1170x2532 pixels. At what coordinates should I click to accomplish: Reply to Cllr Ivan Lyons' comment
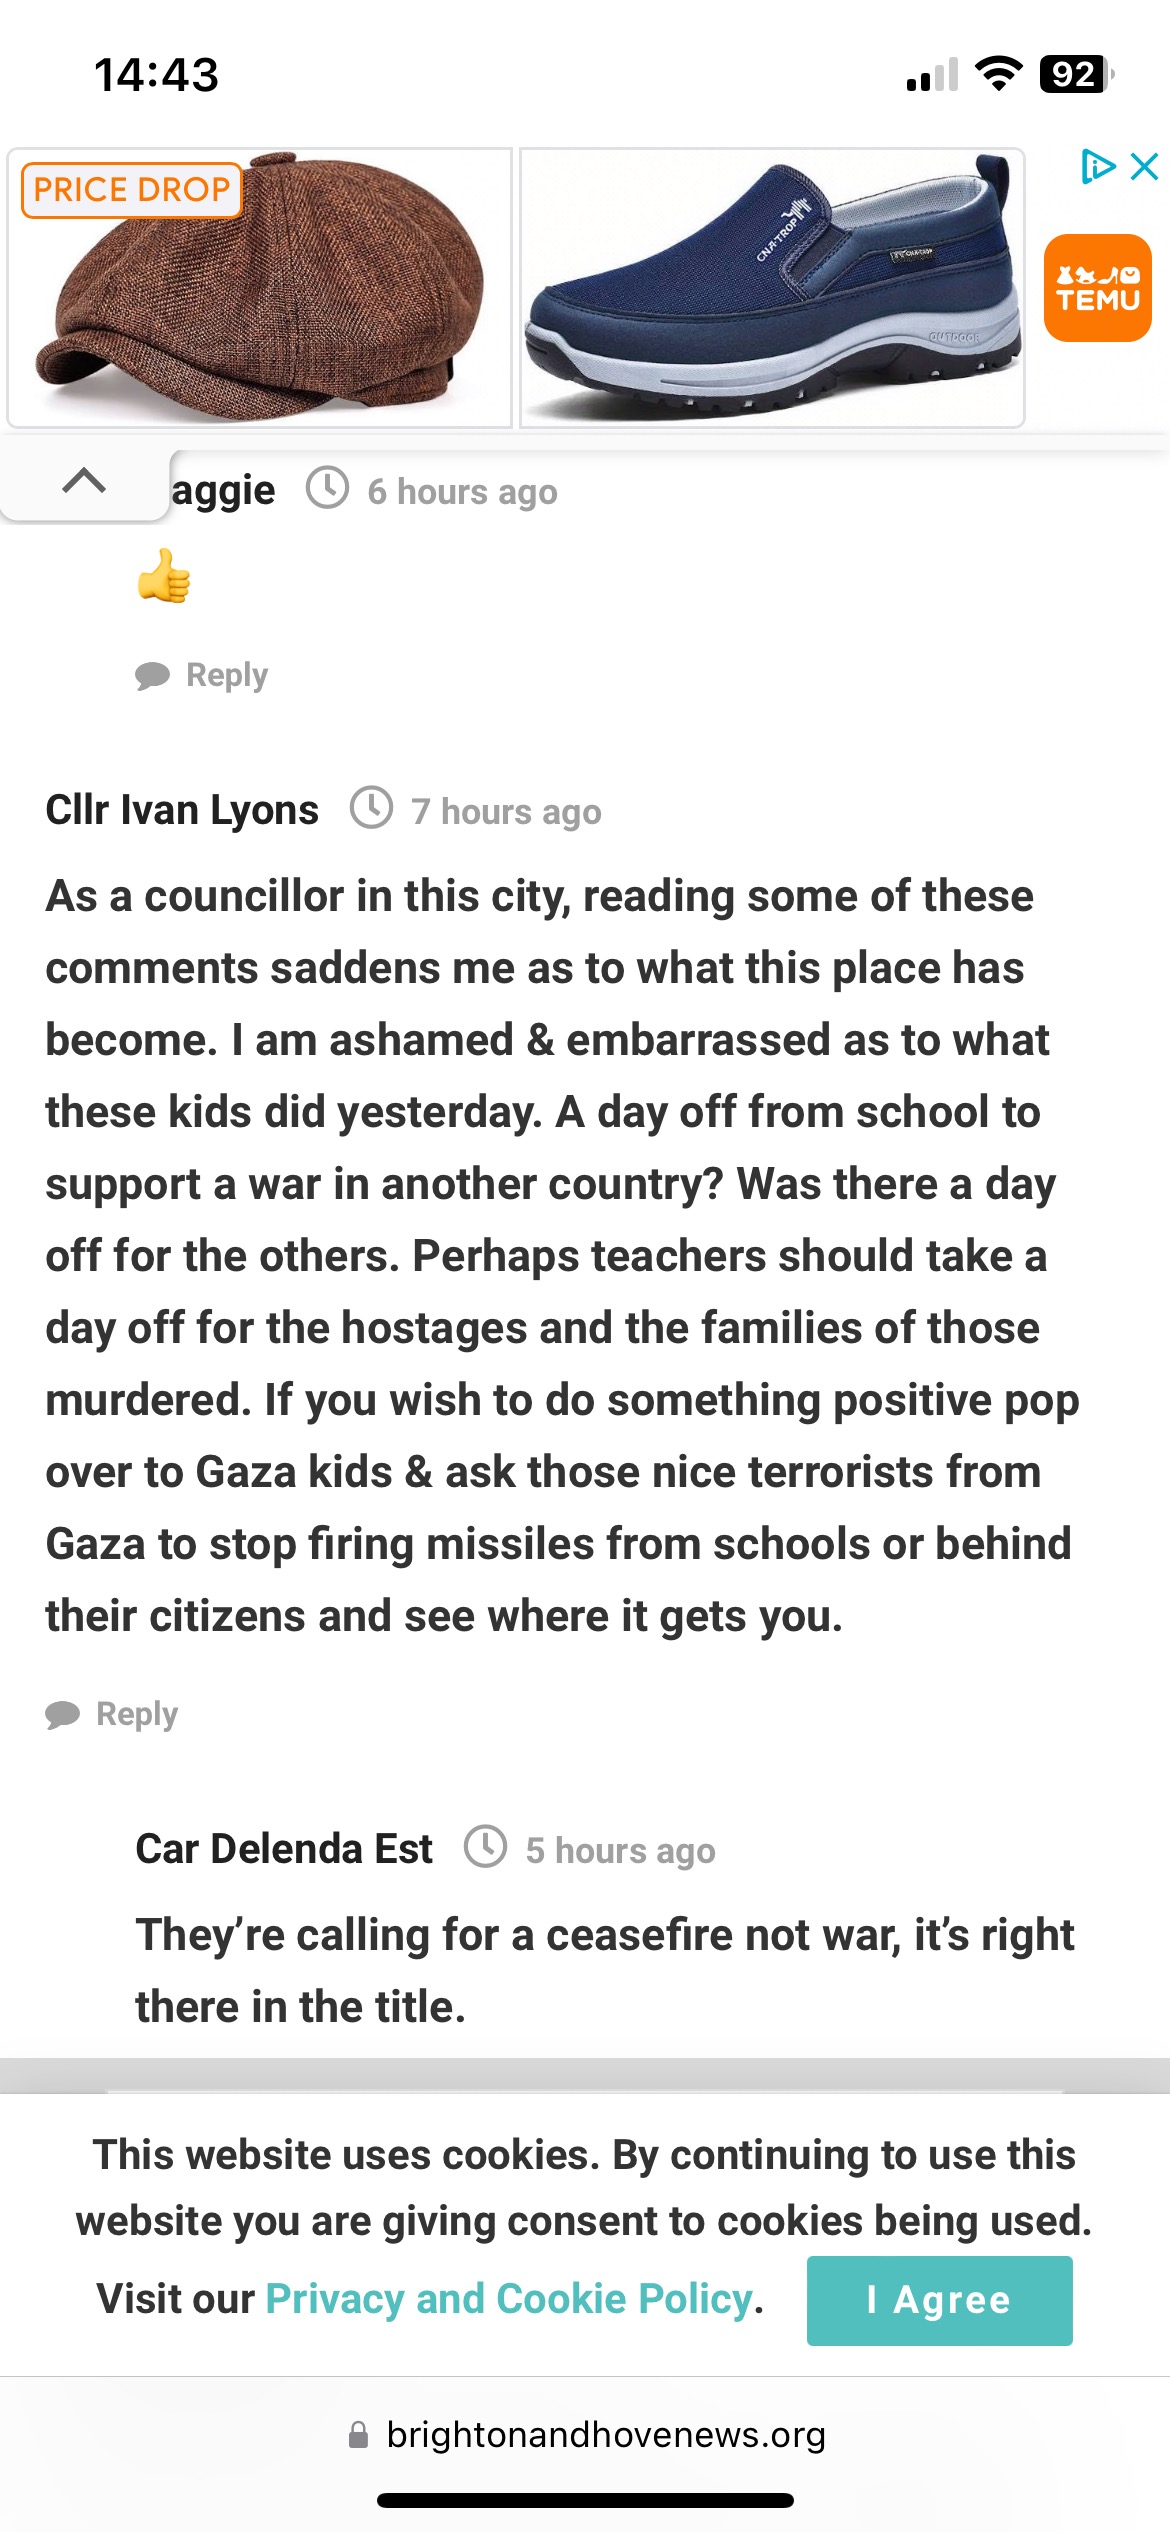coord(137,1714)
